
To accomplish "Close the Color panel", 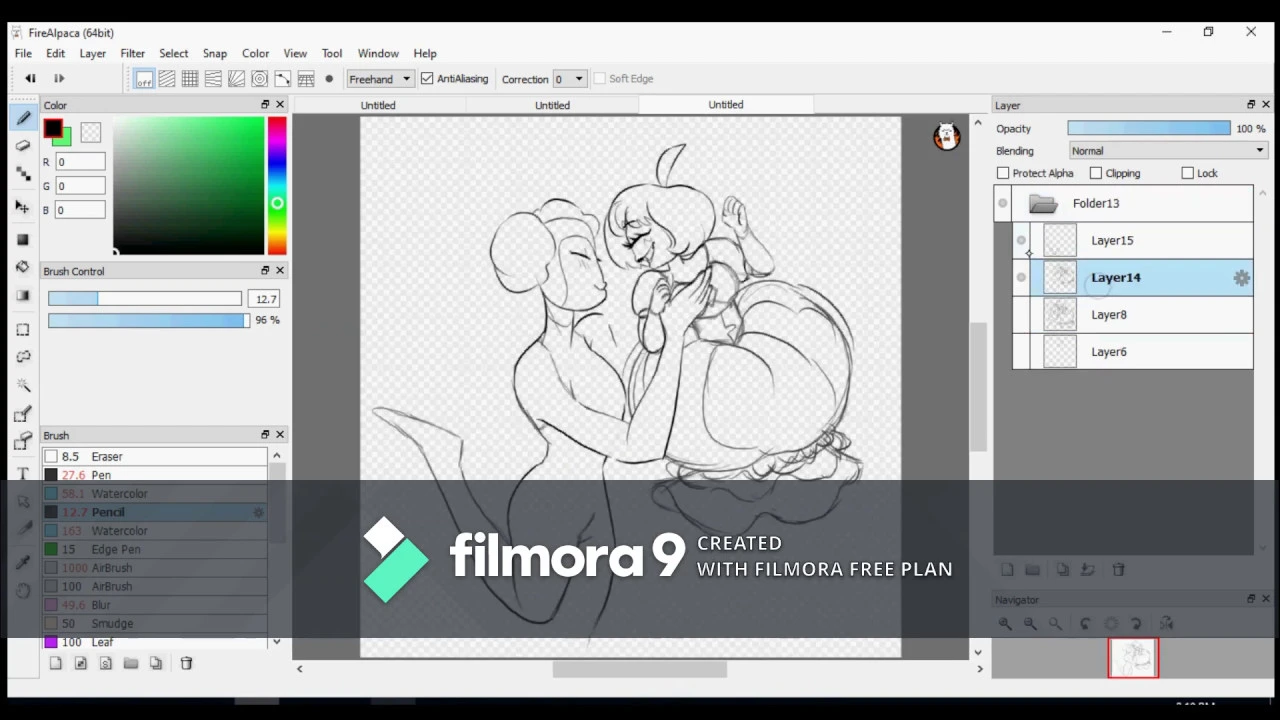I will click(280, 105).
